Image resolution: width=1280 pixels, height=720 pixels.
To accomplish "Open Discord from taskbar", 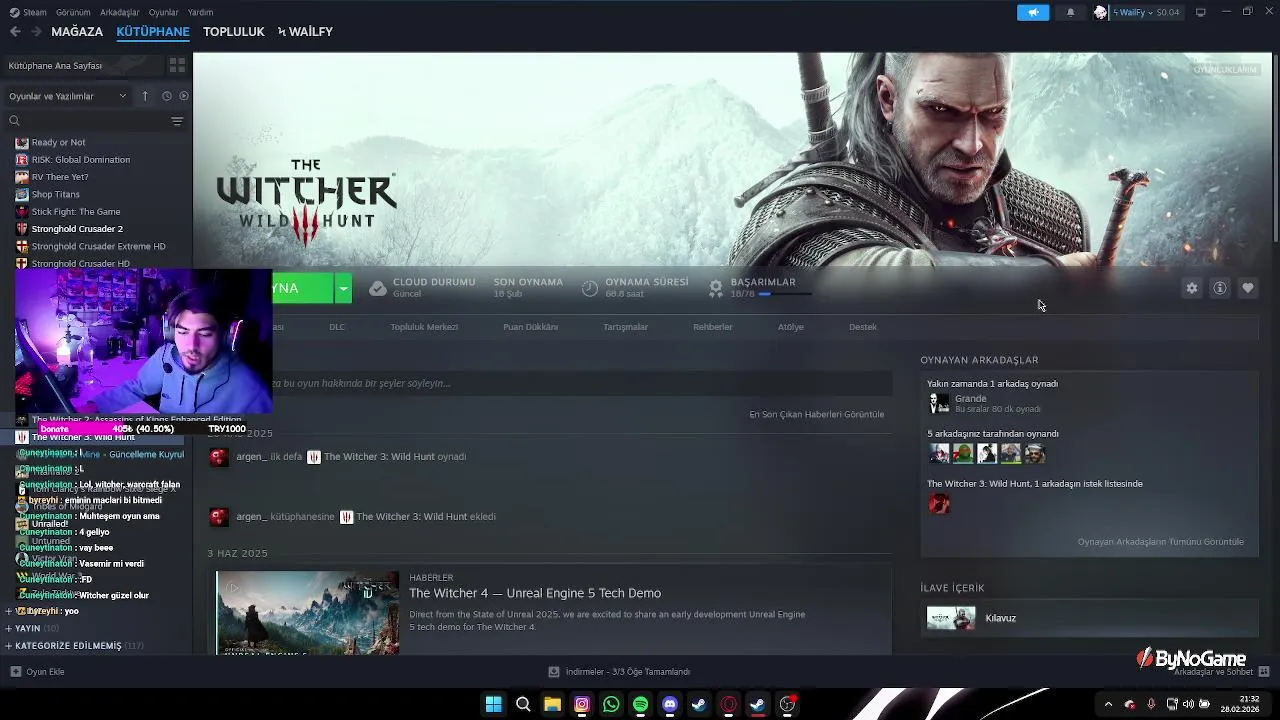I will coord(670,705).
